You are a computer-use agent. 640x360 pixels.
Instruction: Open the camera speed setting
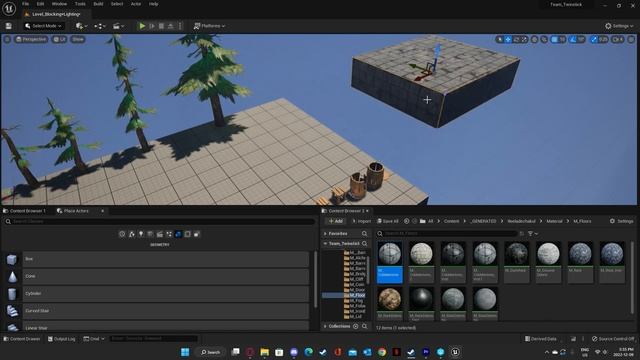[x=618, y=40]
